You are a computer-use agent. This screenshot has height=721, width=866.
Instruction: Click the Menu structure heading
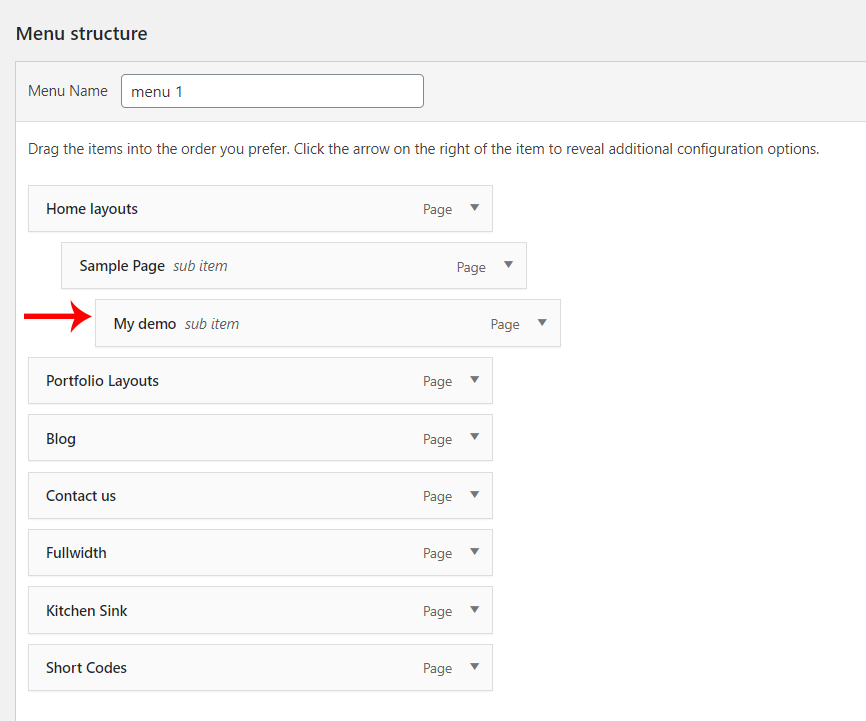[x=82, y=34]
